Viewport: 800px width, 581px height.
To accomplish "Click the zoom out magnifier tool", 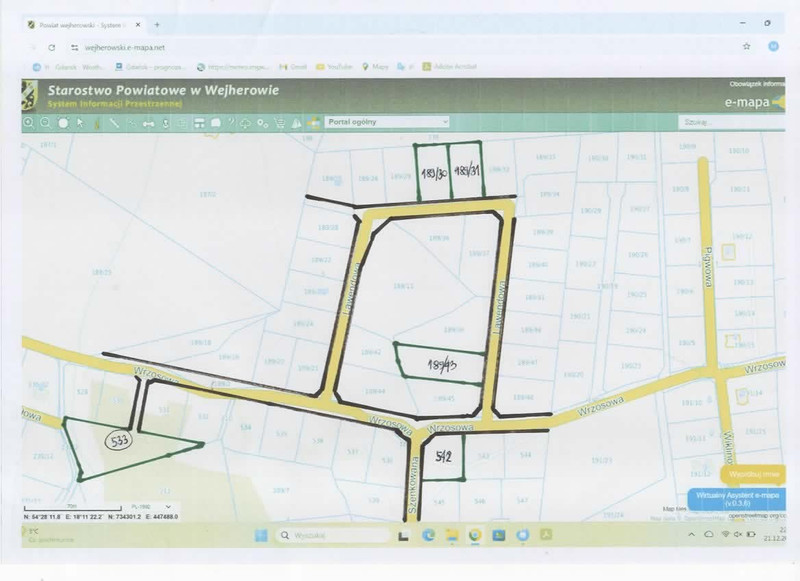I will click(45, 123).
